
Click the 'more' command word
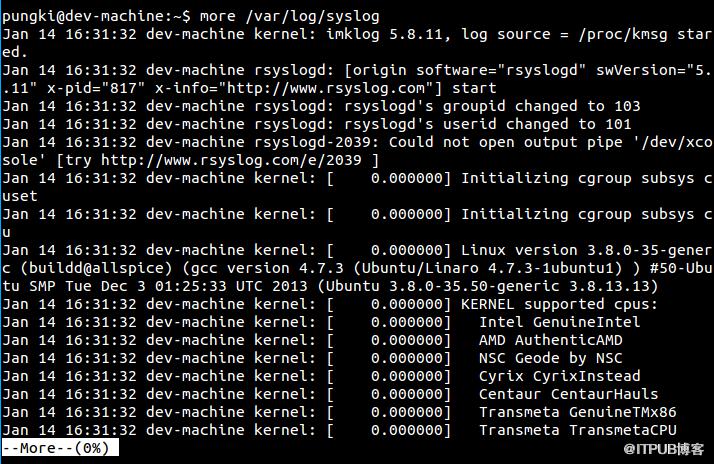(218, 16)
